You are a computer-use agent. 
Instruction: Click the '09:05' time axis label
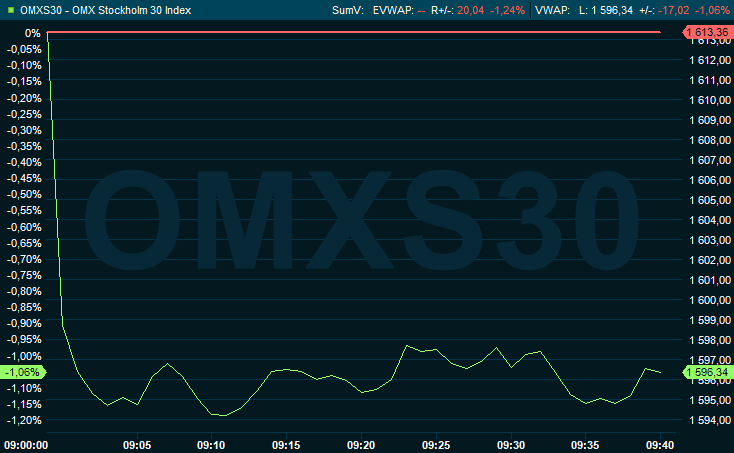click(x=137, y=445)
